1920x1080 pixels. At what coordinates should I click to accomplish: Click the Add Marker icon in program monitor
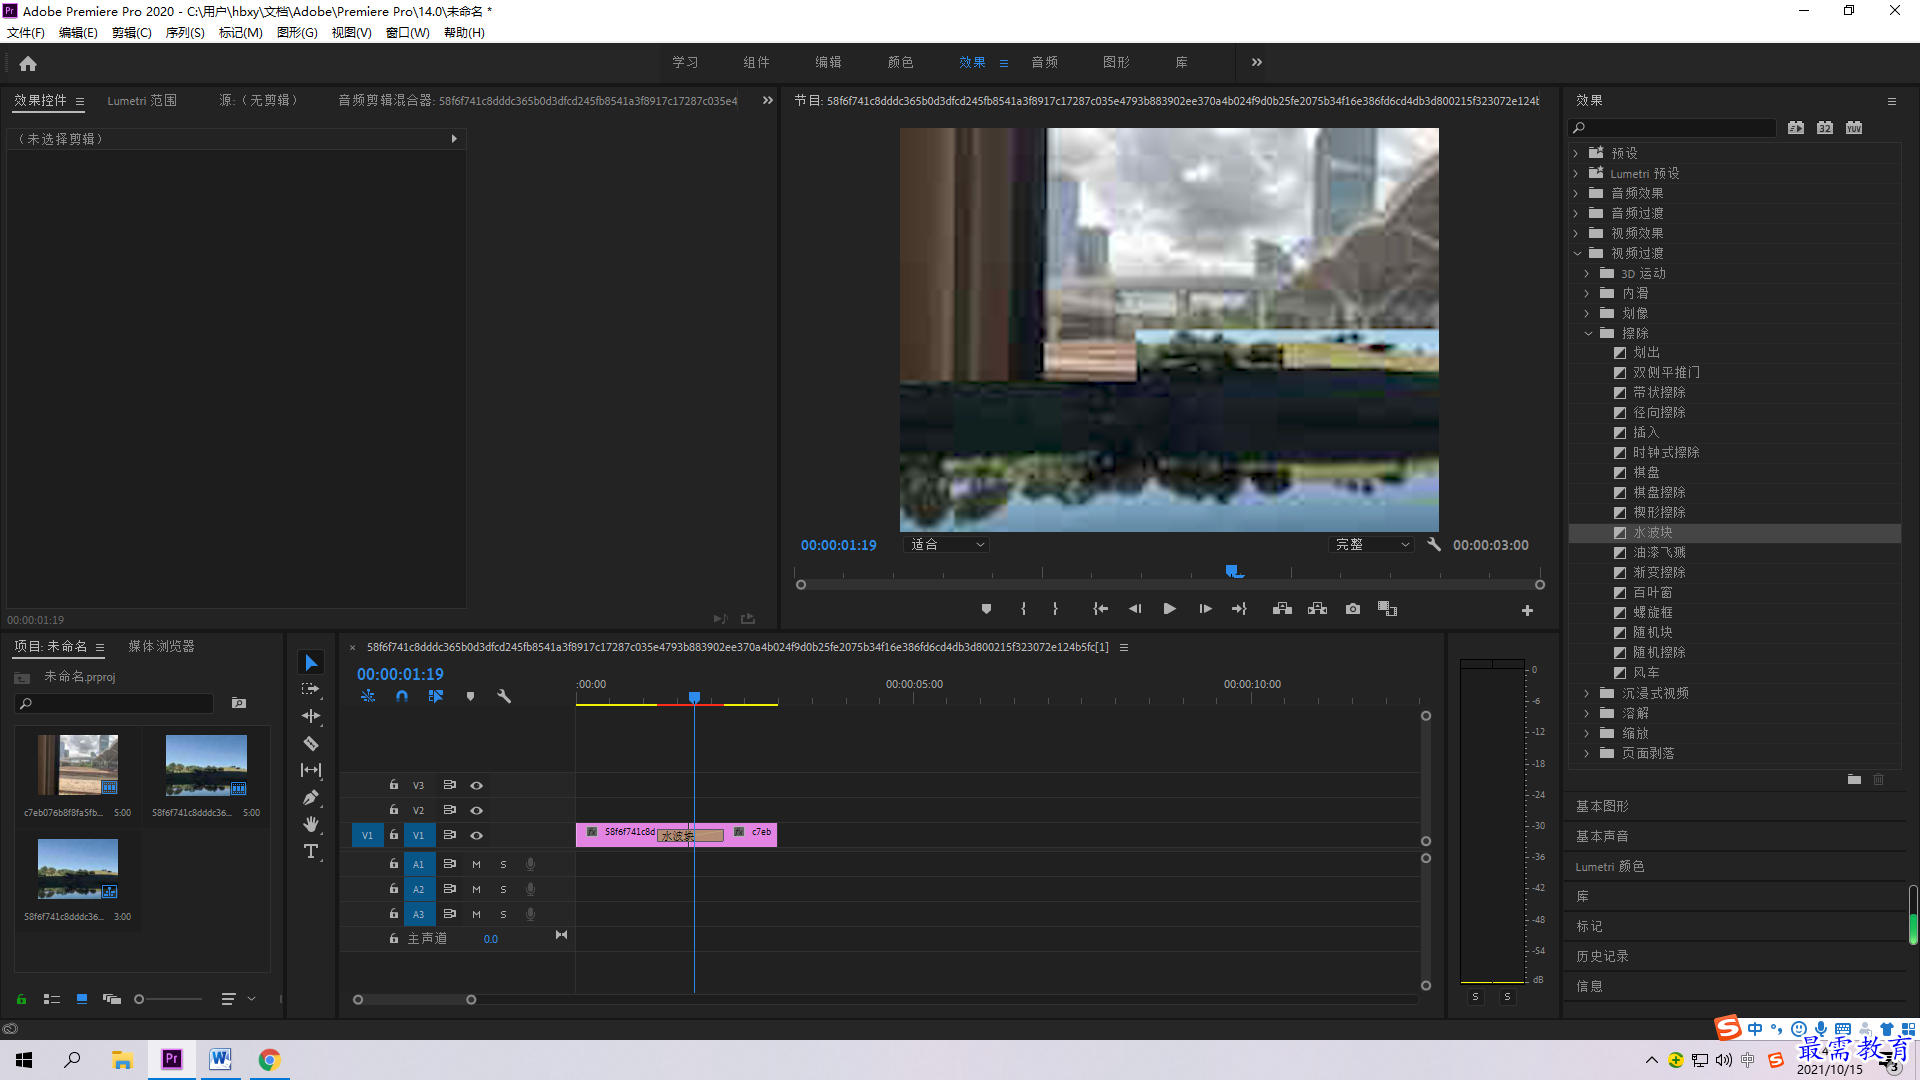(x=986, y=609)
